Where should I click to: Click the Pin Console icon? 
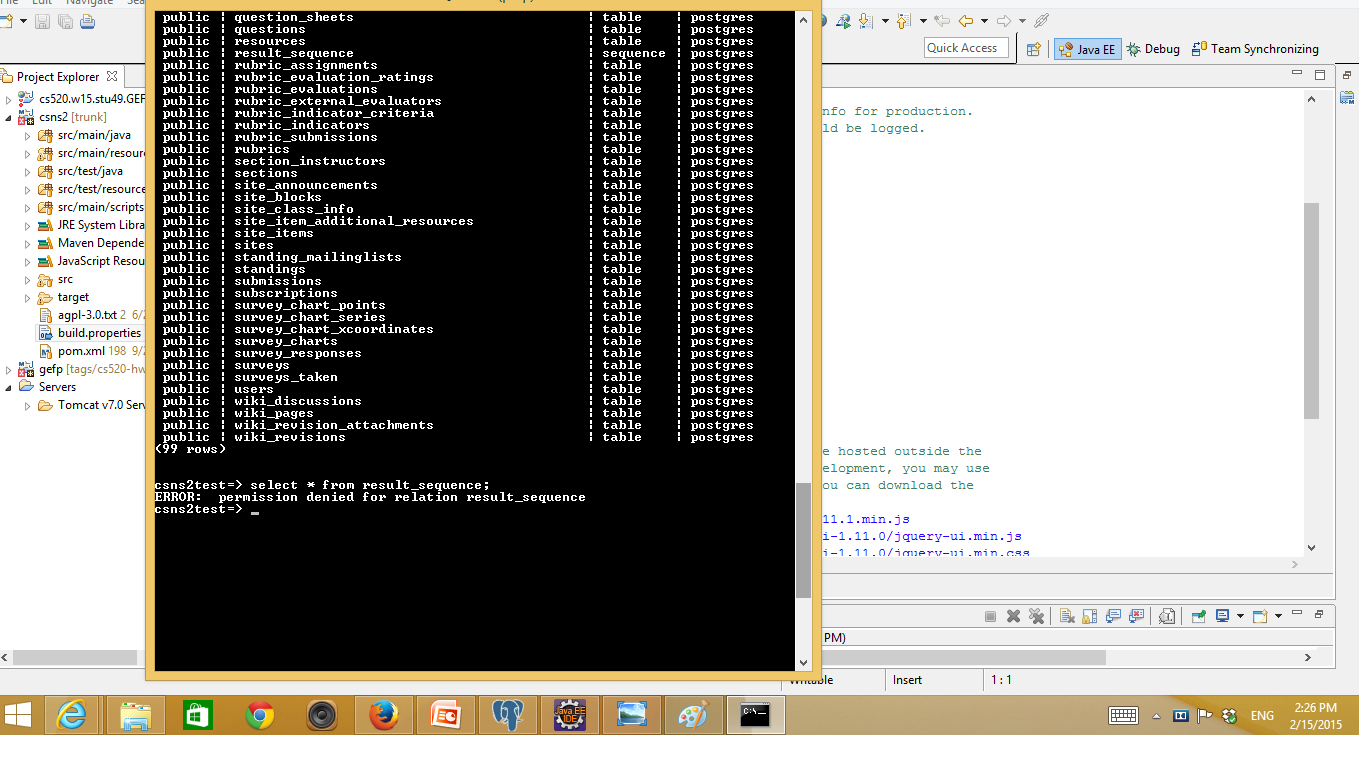pyautogui.click(x=1199, y=616)
